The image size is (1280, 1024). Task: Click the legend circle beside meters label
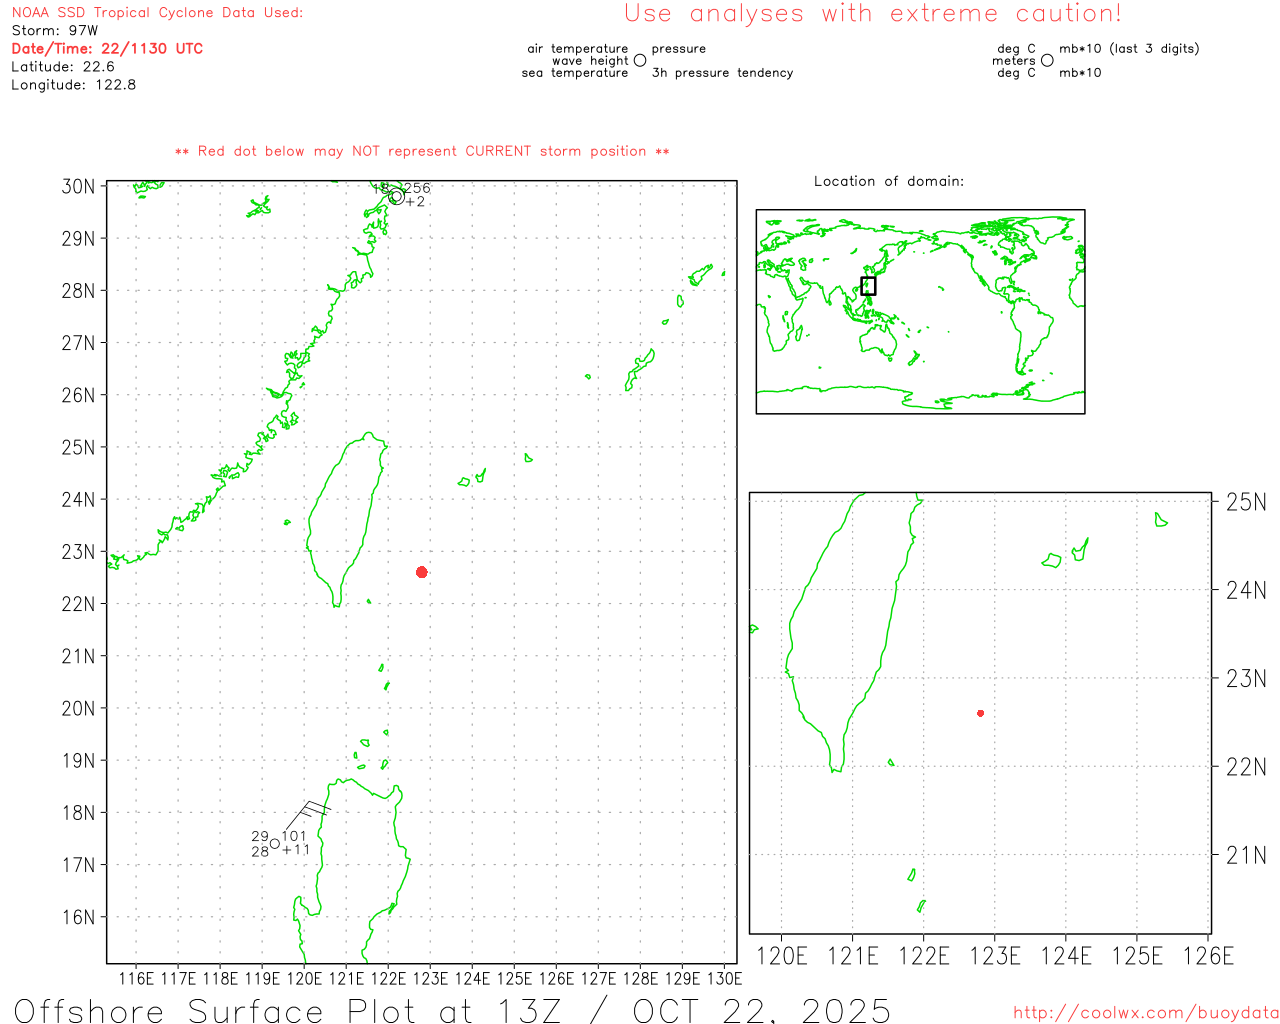[x=1047, y=61]
